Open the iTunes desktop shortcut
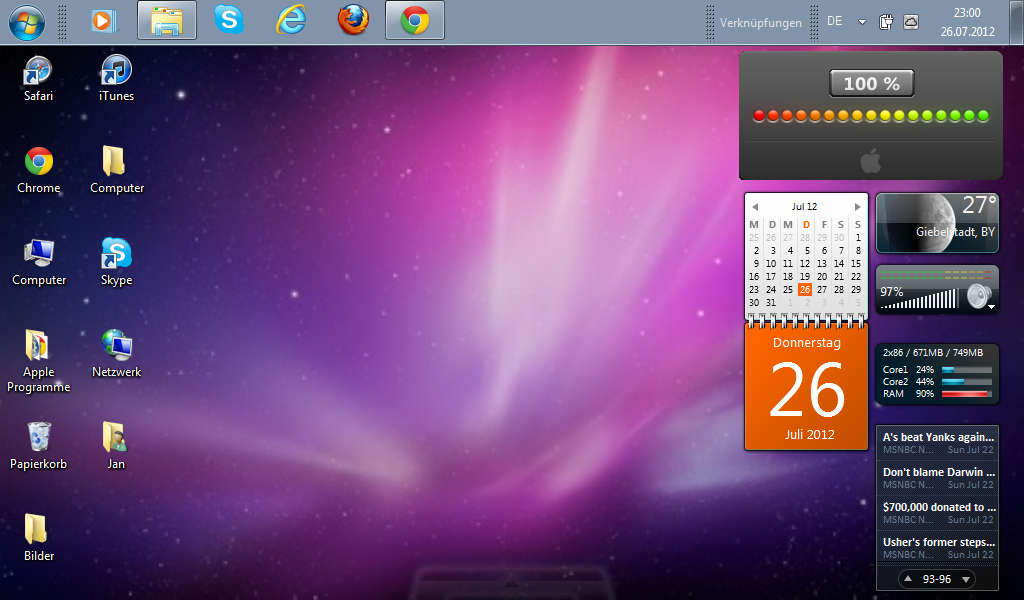The height and width of the screenshot is (600, 1024). coord(116,79)
